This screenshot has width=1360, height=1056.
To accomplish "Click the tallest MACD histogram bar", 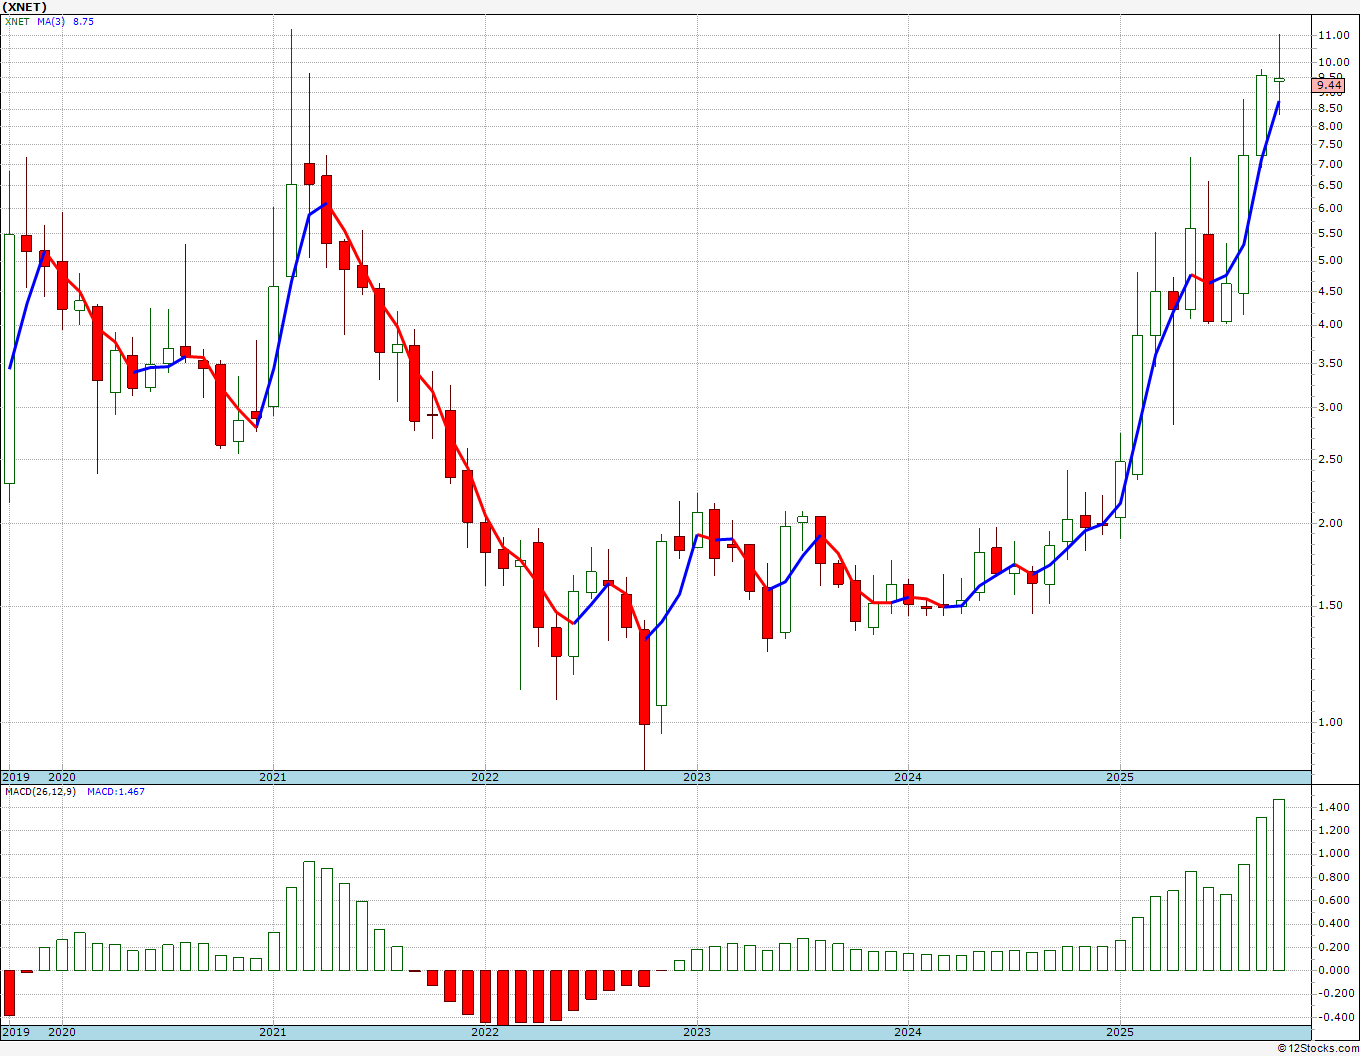I will coord(1279,885).
